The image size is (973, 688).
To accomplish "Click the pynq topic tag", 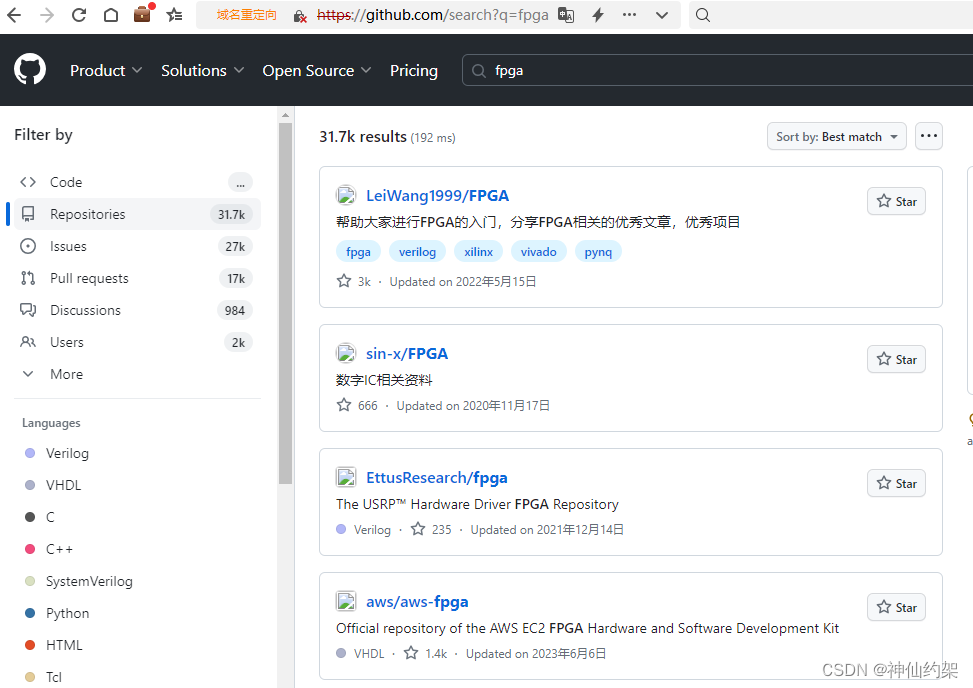I will click(598, 252).
